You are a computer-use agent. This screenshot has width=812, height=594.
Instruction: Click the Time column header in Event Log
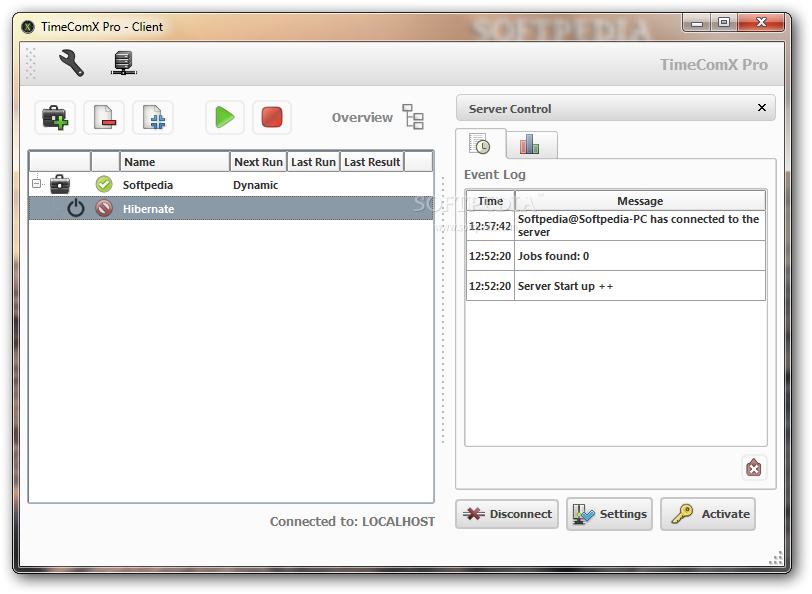490,200
